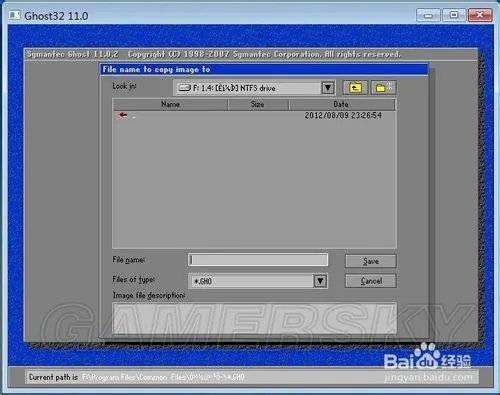500x395 pixels.
Task: Click the Ghost32 title bar application icon
Action: [15, 15]
